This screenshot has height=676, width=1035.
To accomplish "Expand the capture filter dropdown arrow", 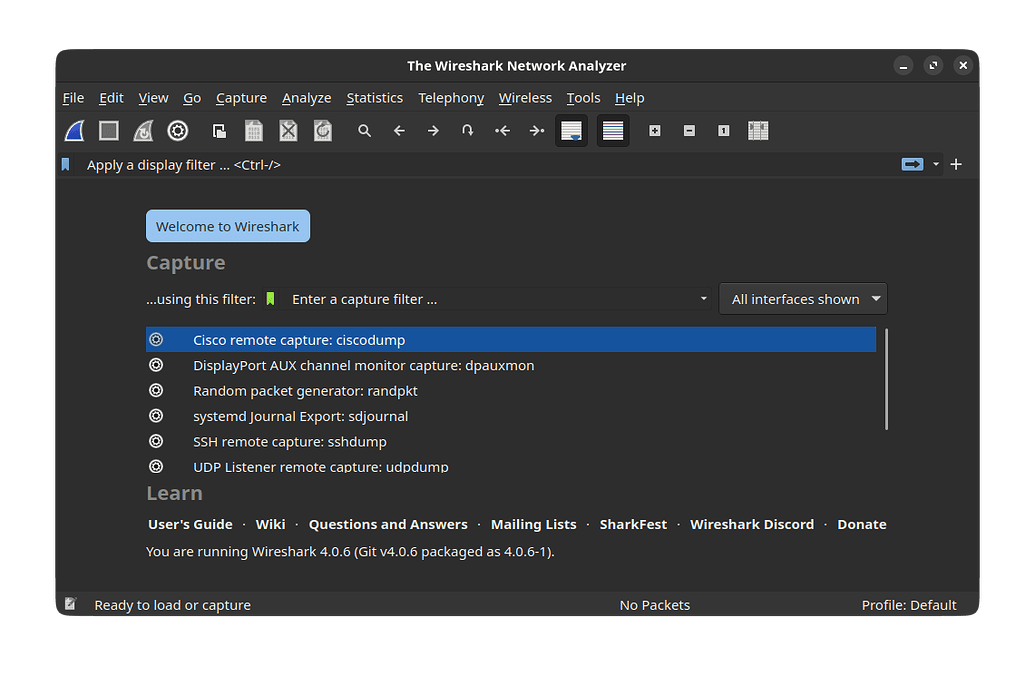I will [x=703, y=298].
